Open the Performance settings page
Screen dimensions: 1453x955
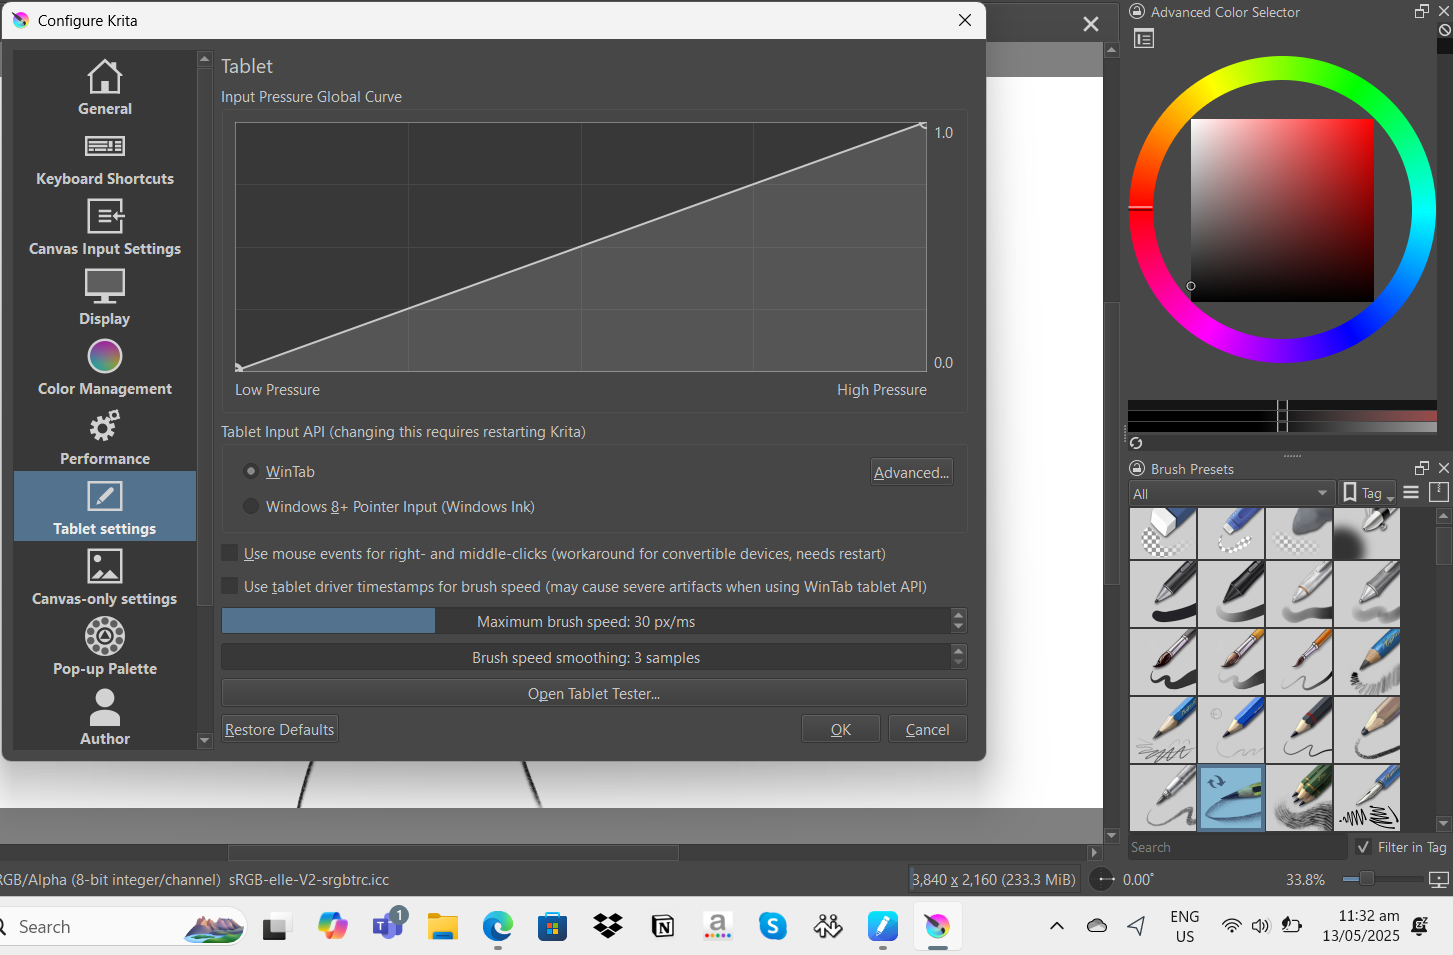(x=105, y=437)
